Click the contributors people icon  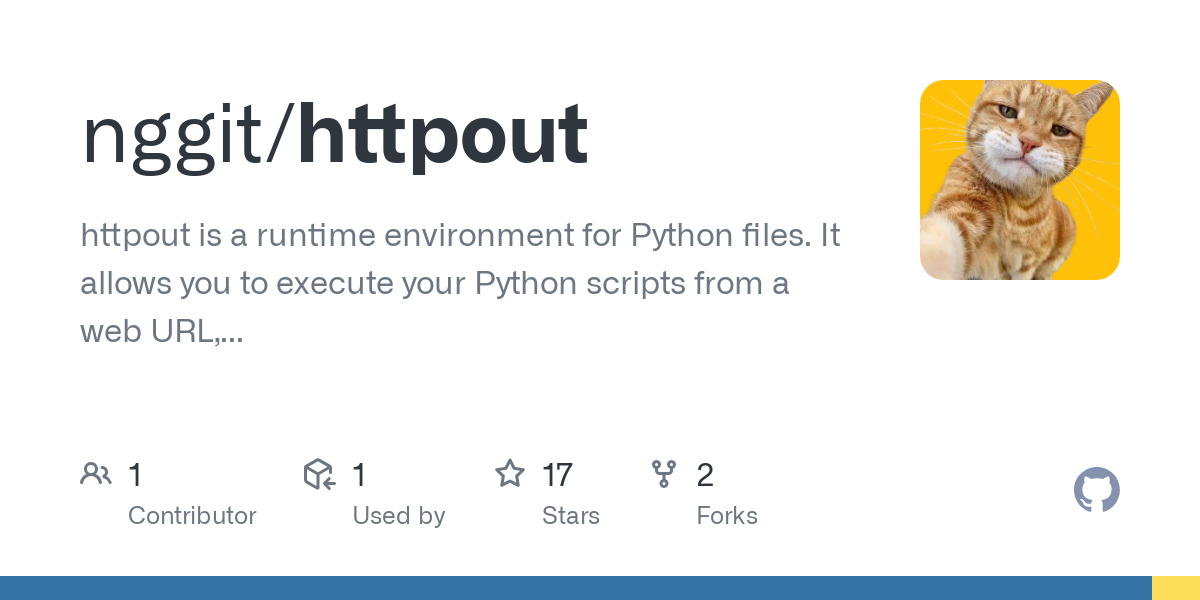click(96, 473)
